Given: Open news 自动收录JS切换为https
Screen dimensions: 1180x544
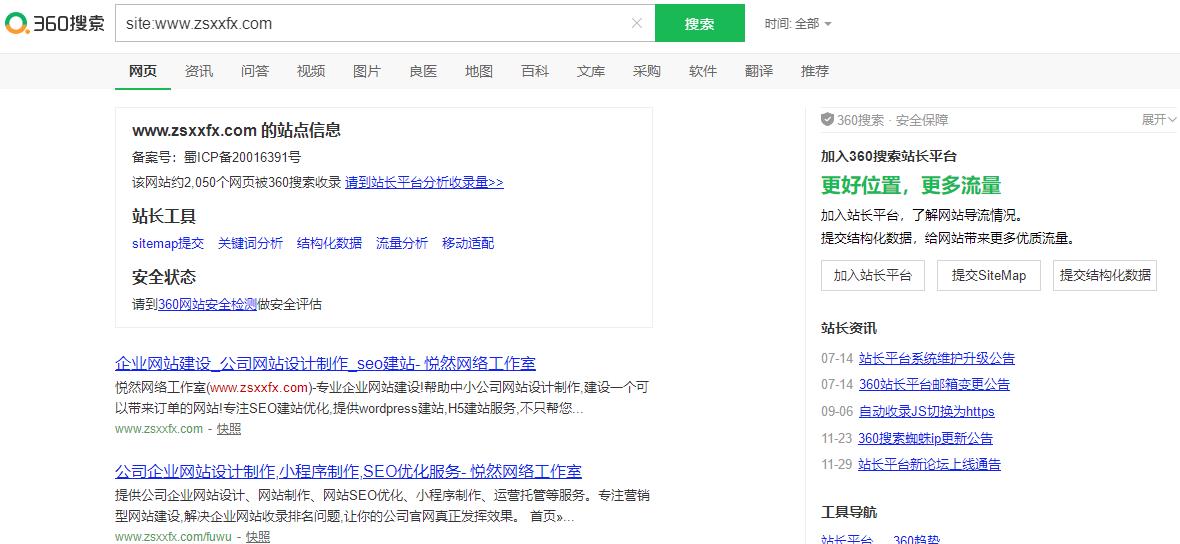Looking at the screenshot, I should [x=926, y=412].
